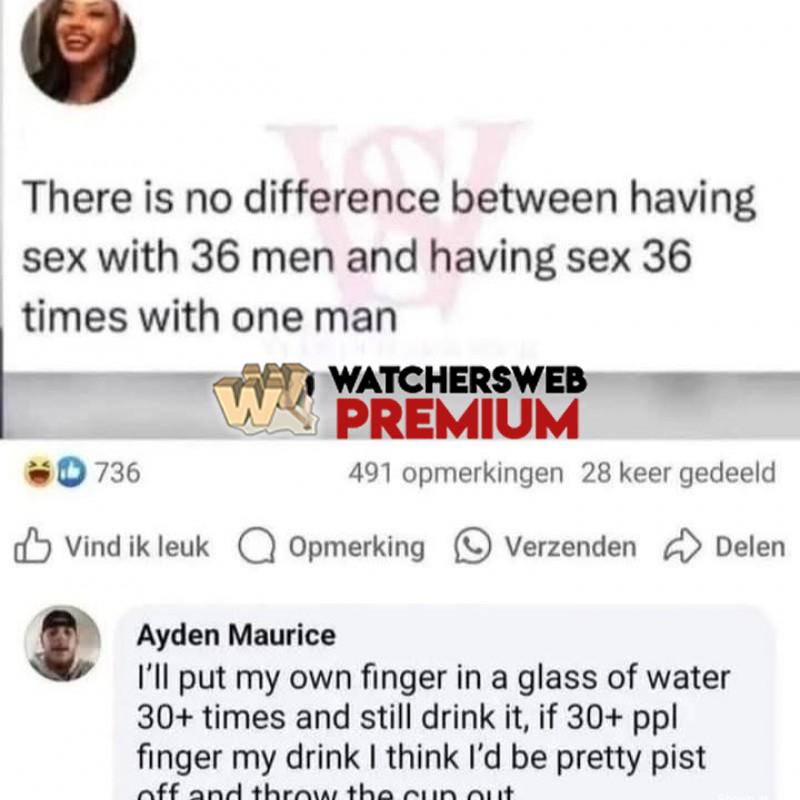Click the thumbs-up icon beside Vind ik leuk
The width and height of the screenshot is (800, 800).
pyautogui.click(x=32, y=546)
